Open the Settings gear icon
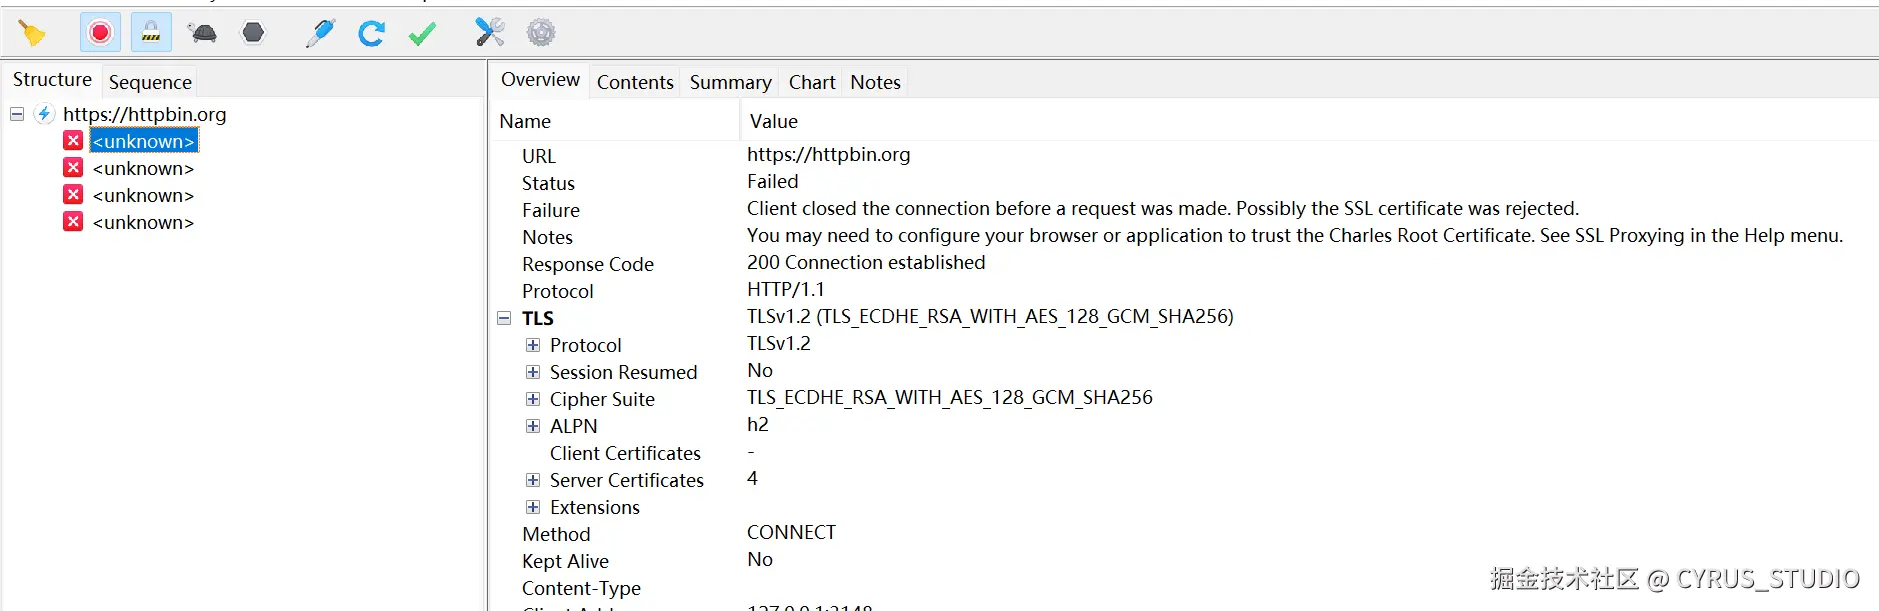Screen dimensions: 1879x611 click(541, 33)
